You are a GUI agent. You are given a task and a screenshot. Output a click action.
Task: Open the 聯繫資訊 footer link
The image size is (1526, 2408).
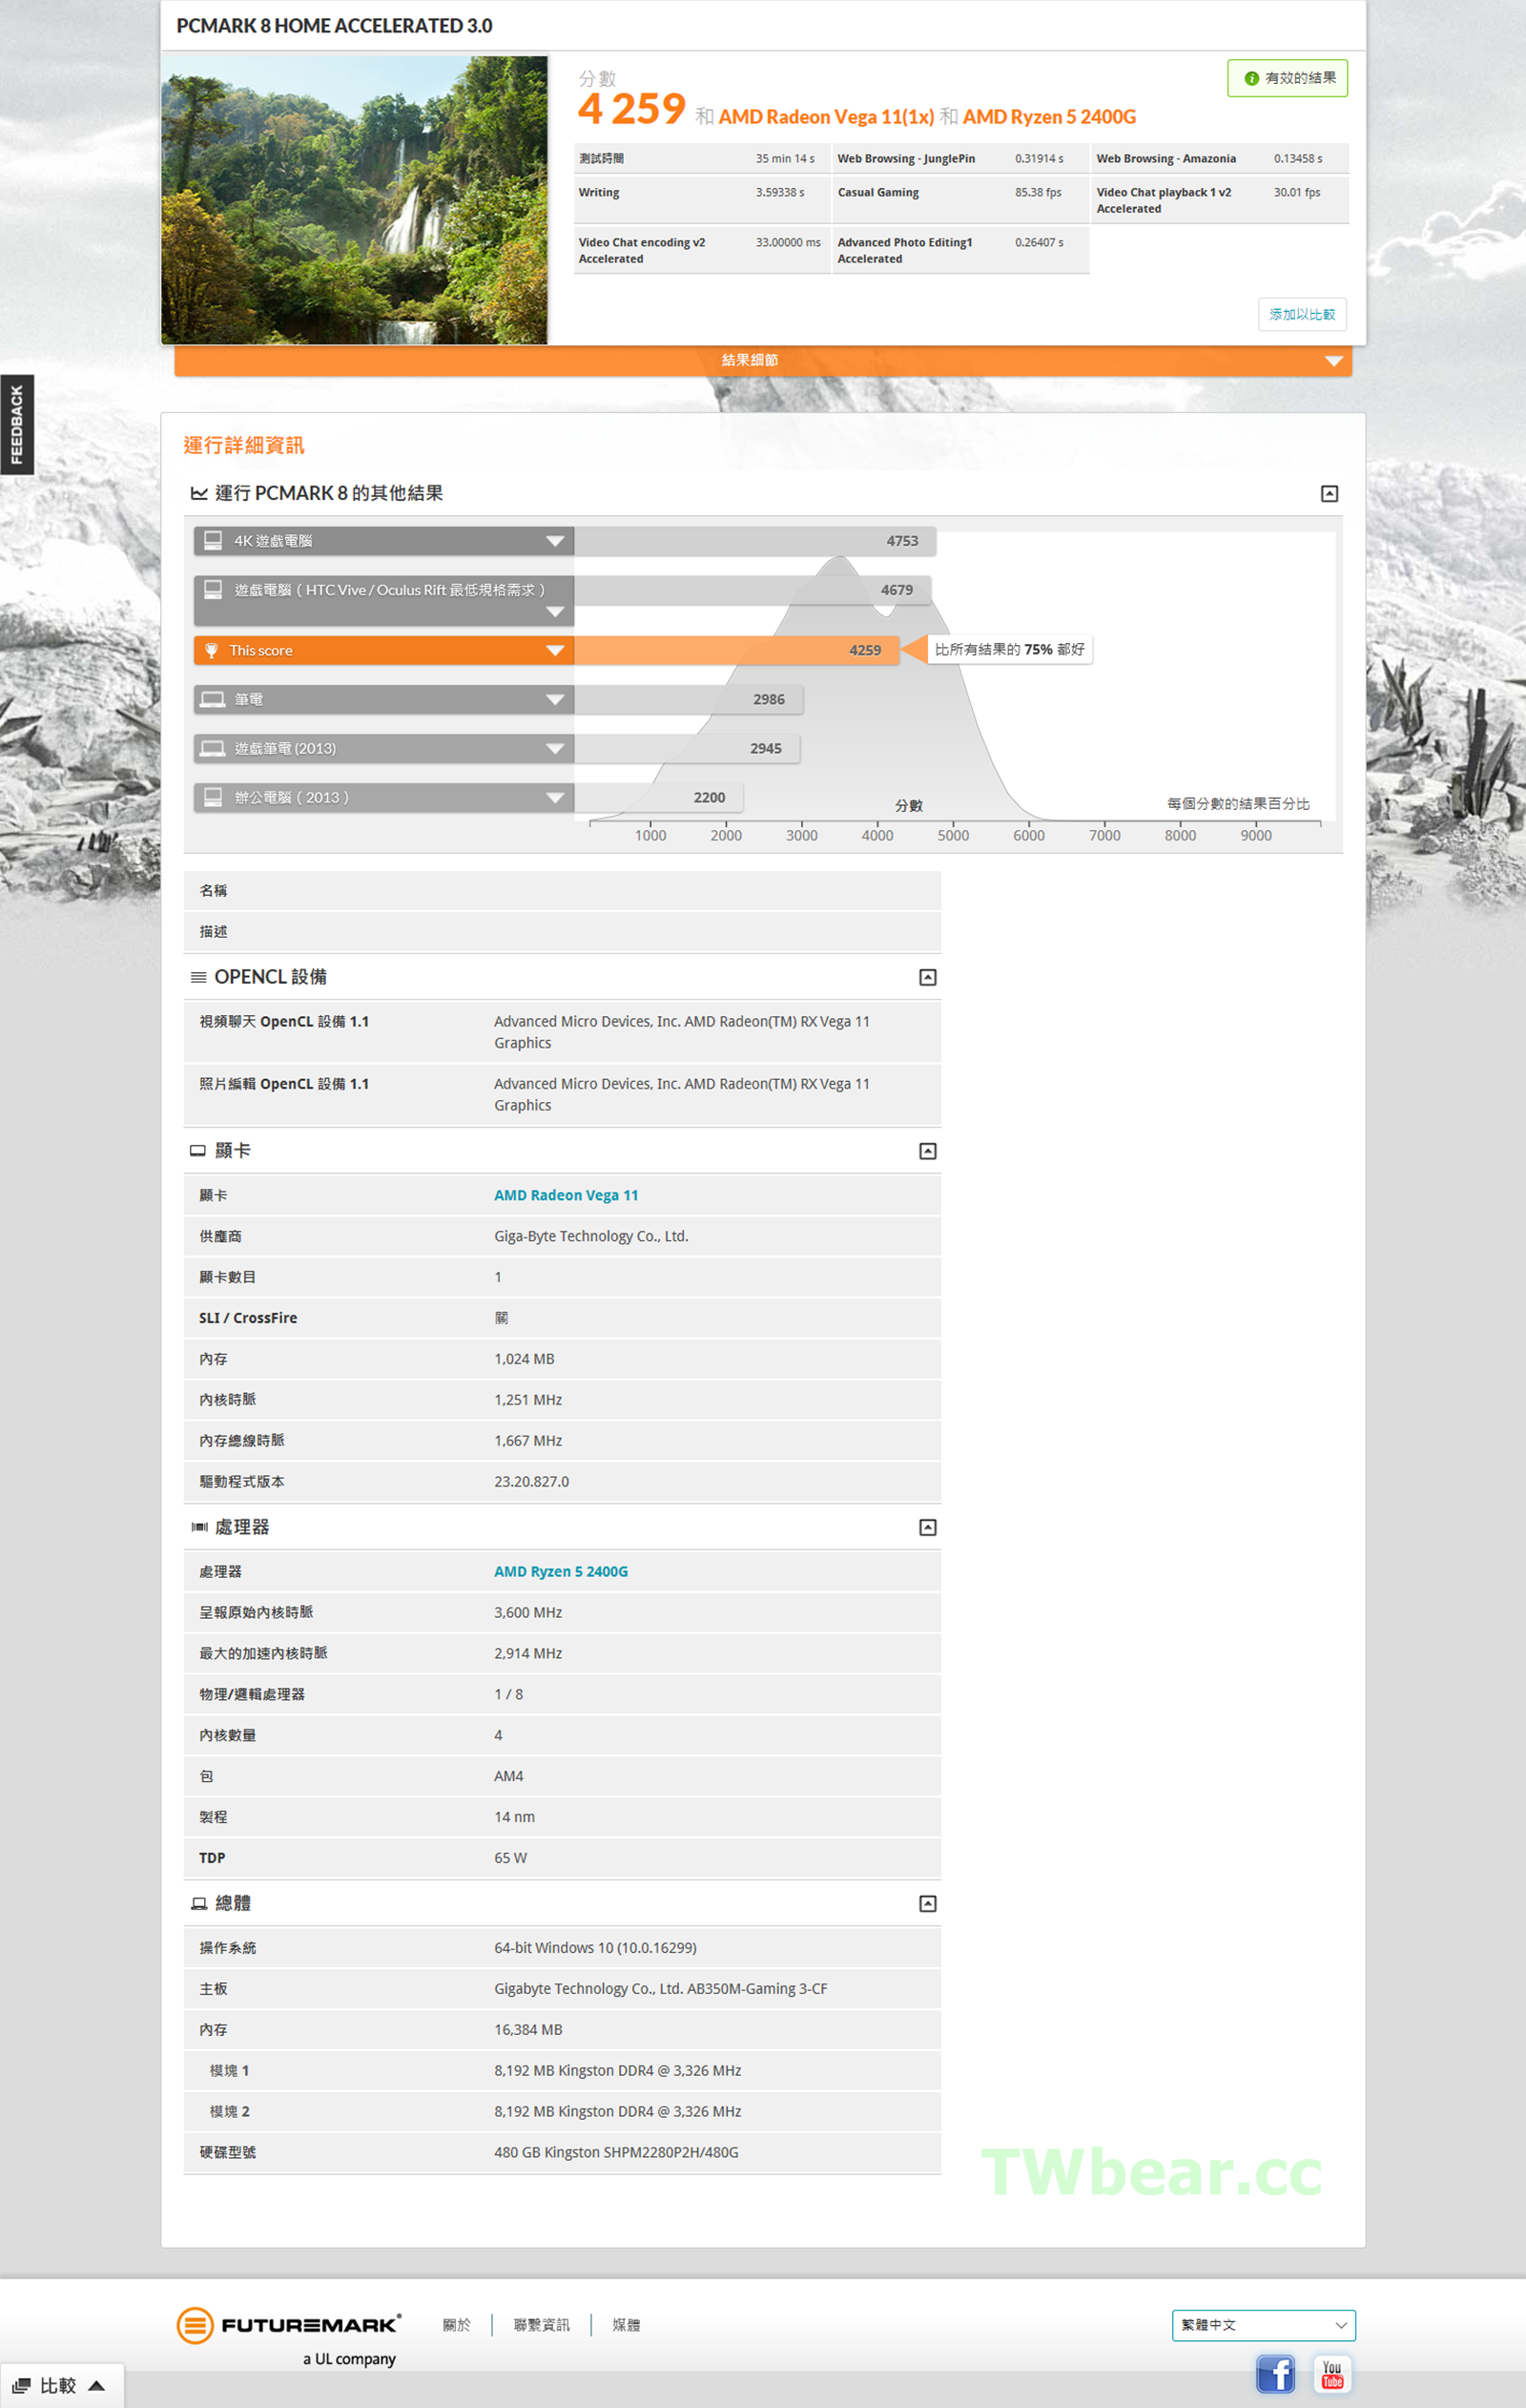(541, 2325)
